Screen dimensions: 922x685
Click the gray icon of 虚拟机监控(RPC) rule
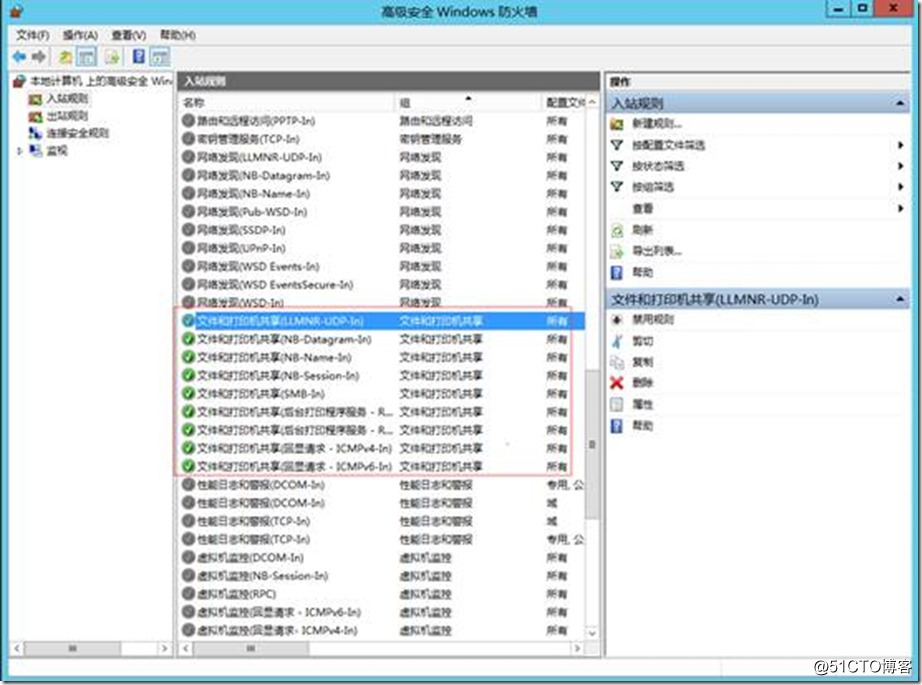point(188,594)
